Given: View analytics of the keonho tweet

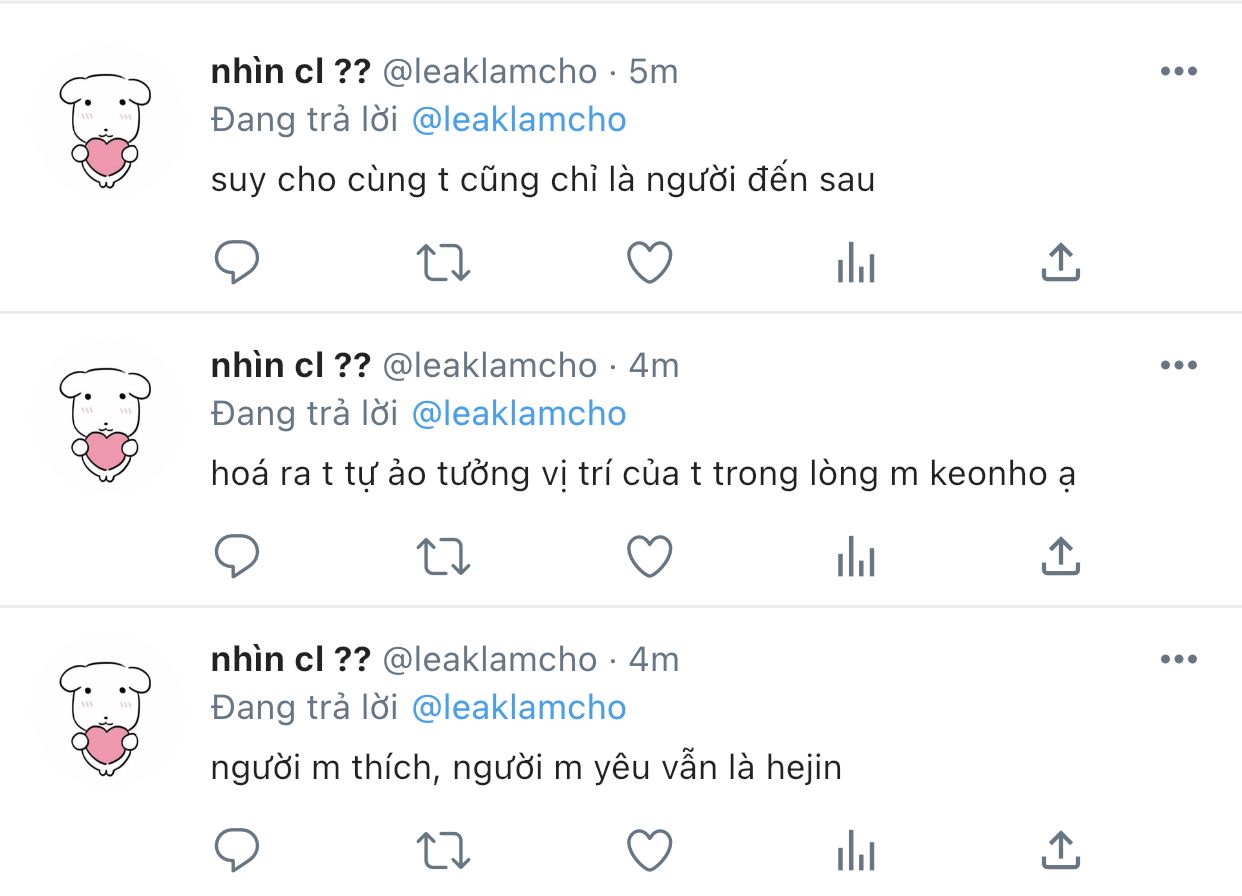Looking at the screenshot, I should click(x=855, y=557).
